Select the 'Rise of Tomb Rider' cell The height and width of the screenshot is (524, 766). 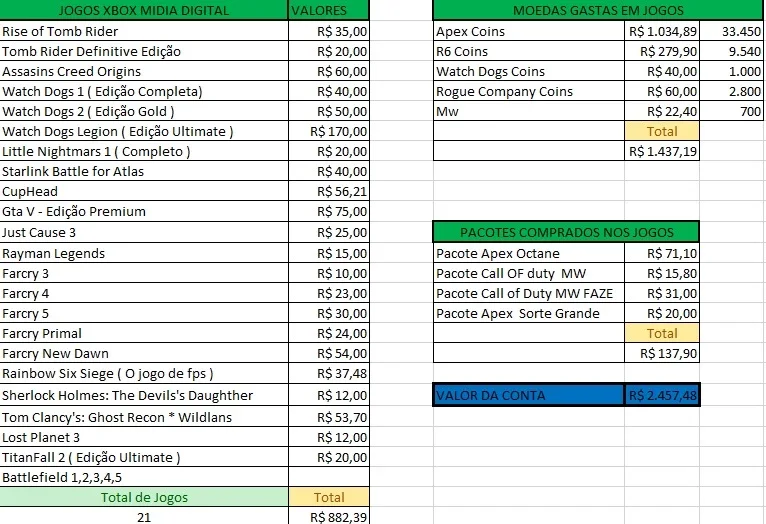tap(144, 31)
